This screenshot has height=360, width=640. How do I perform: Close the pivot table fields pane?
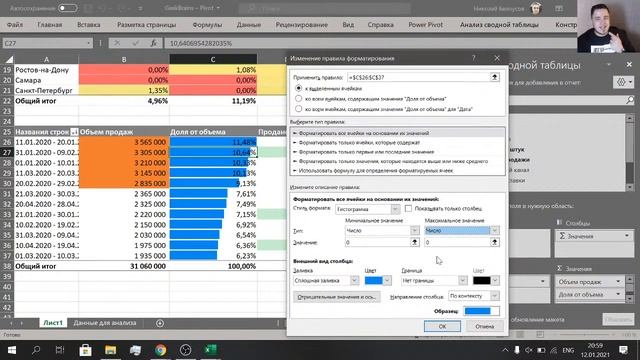coord(629,64)
